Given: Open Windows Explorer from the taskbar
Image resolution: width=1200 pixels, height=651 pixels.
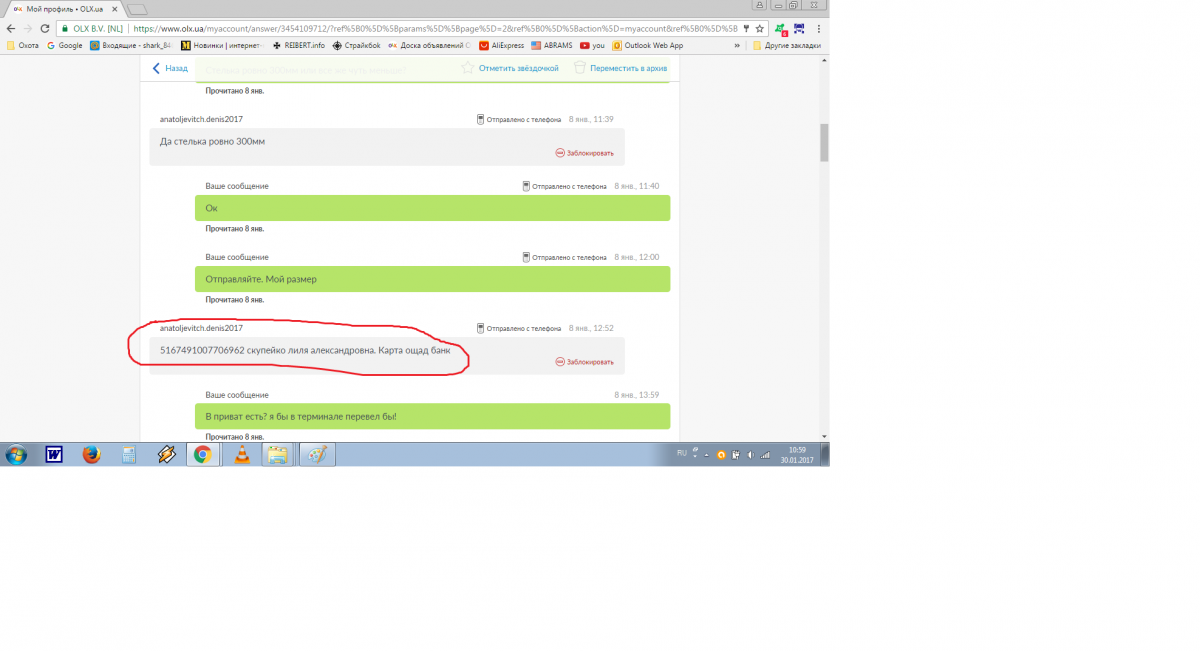Looking at the screenshot, I should point(278,455).
